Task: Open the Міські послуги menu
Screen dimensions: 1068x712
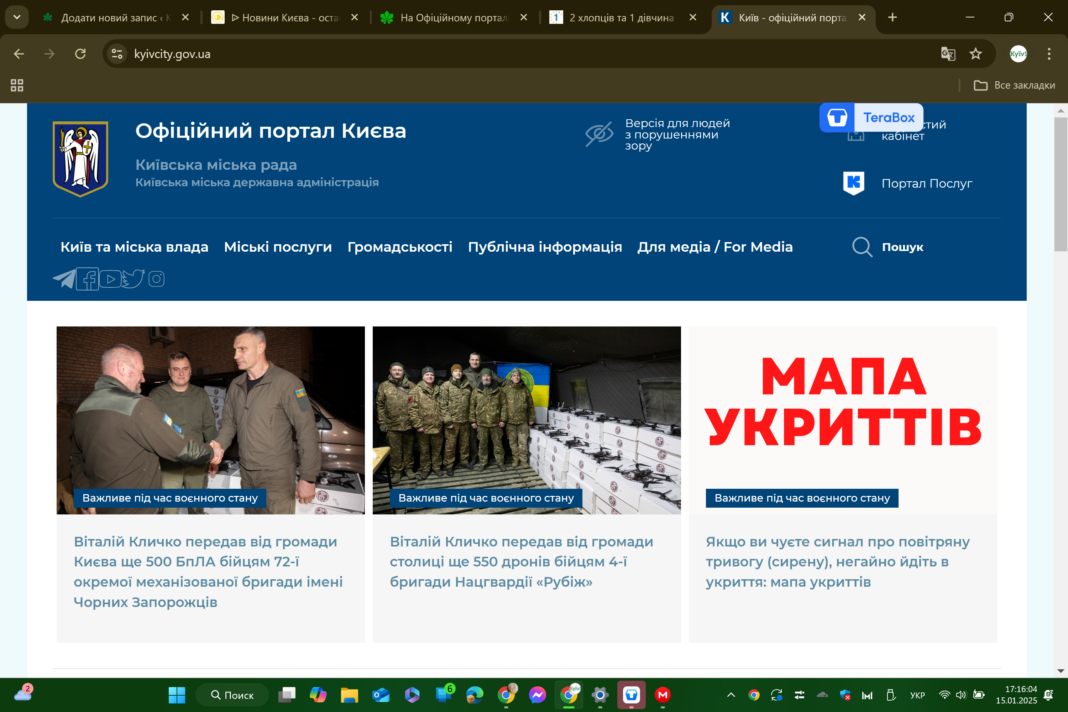Action: (x=278, y=247)
